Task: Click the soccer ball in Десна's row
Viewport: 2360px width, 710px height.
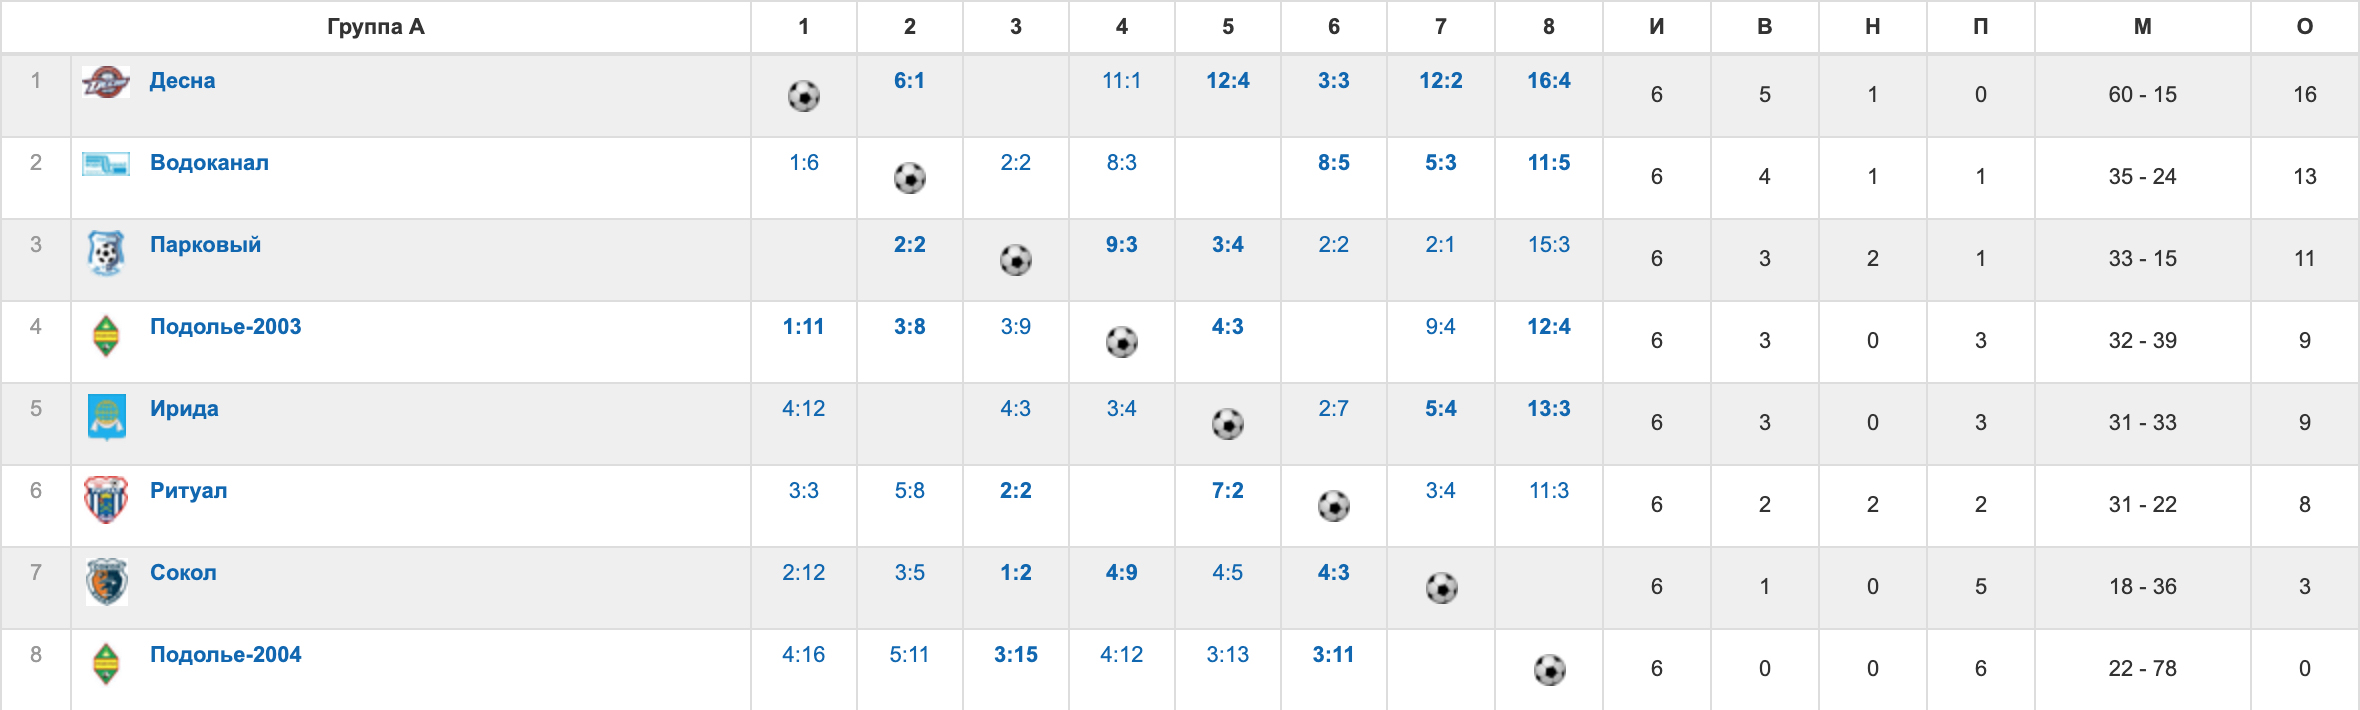Action: [x=804, y=96]
